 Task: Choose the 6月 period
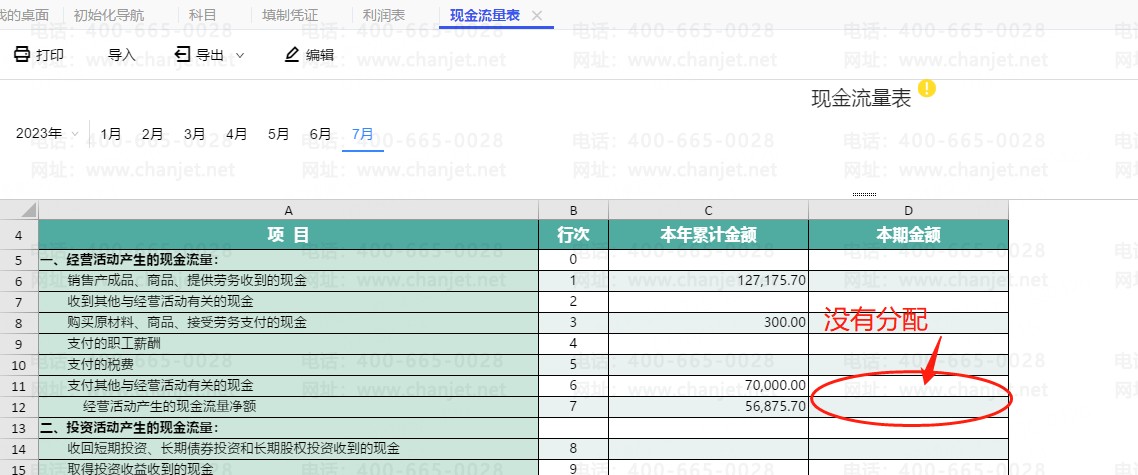coord(321,134)
